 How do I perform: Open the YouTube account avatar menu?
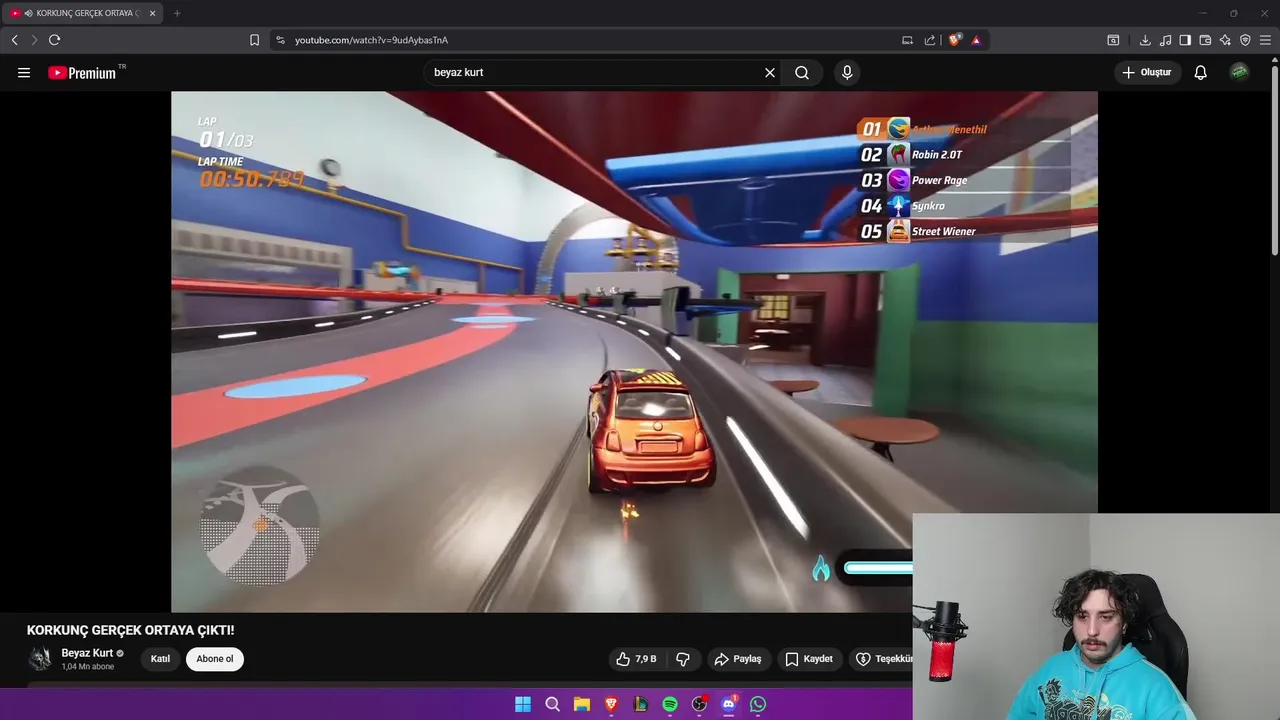1240,72
